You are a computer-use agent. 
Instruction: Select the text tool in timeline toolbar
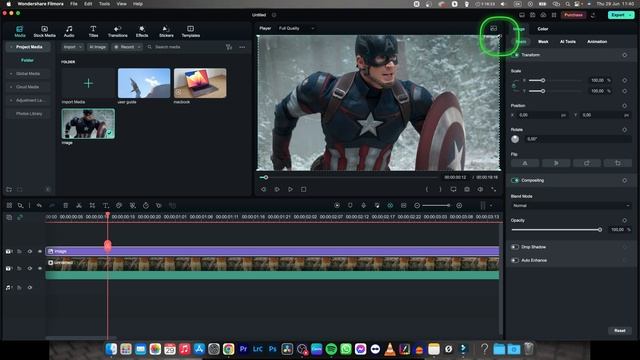(106, 205)
